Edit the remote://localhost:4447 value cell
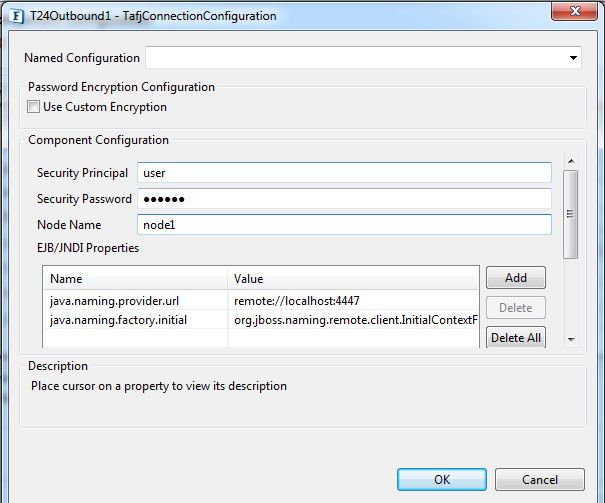The image size is (605, 503). (x=353, y=300)
